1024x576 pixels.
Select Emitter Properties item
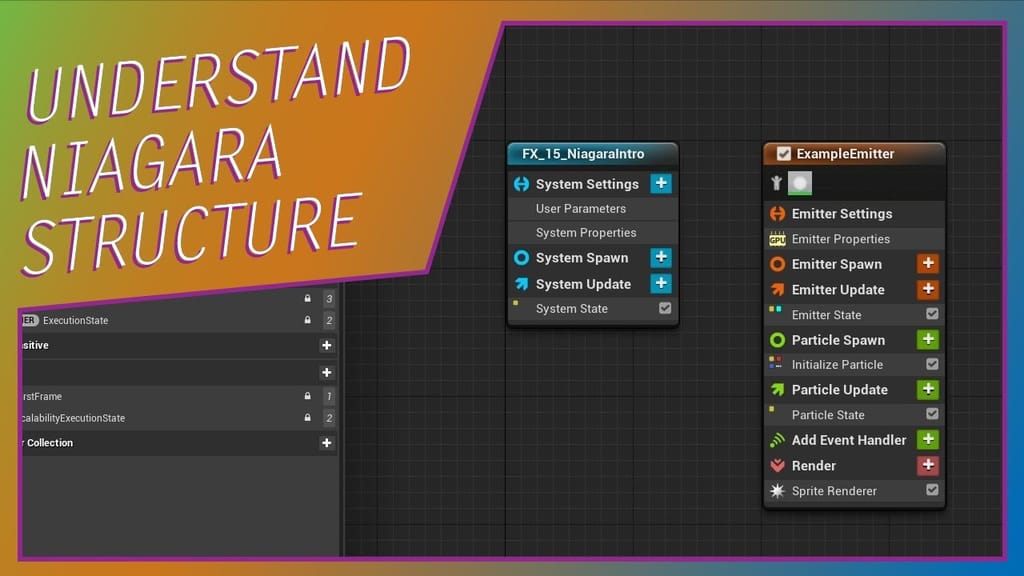pos(854,239)
